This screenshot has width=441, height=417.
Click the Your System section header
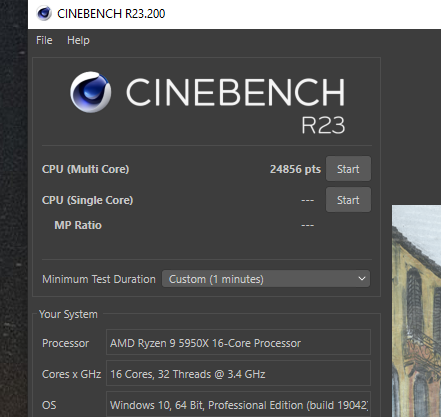point(68,314)
